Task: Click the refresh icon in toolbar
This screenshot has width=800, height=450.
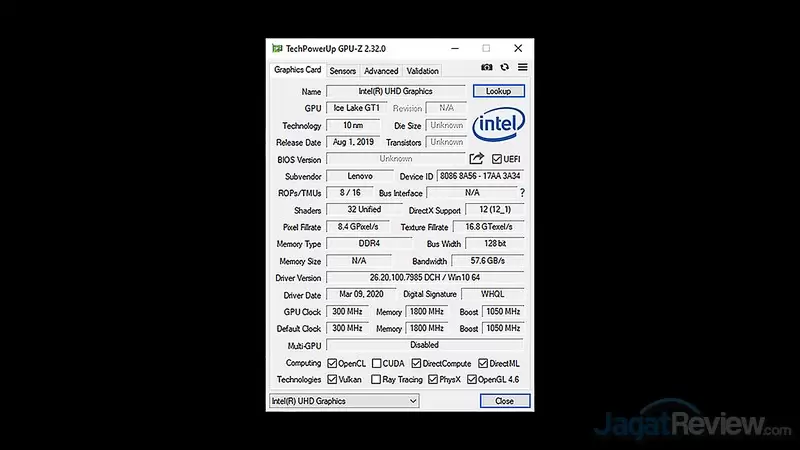Action: 505,67
